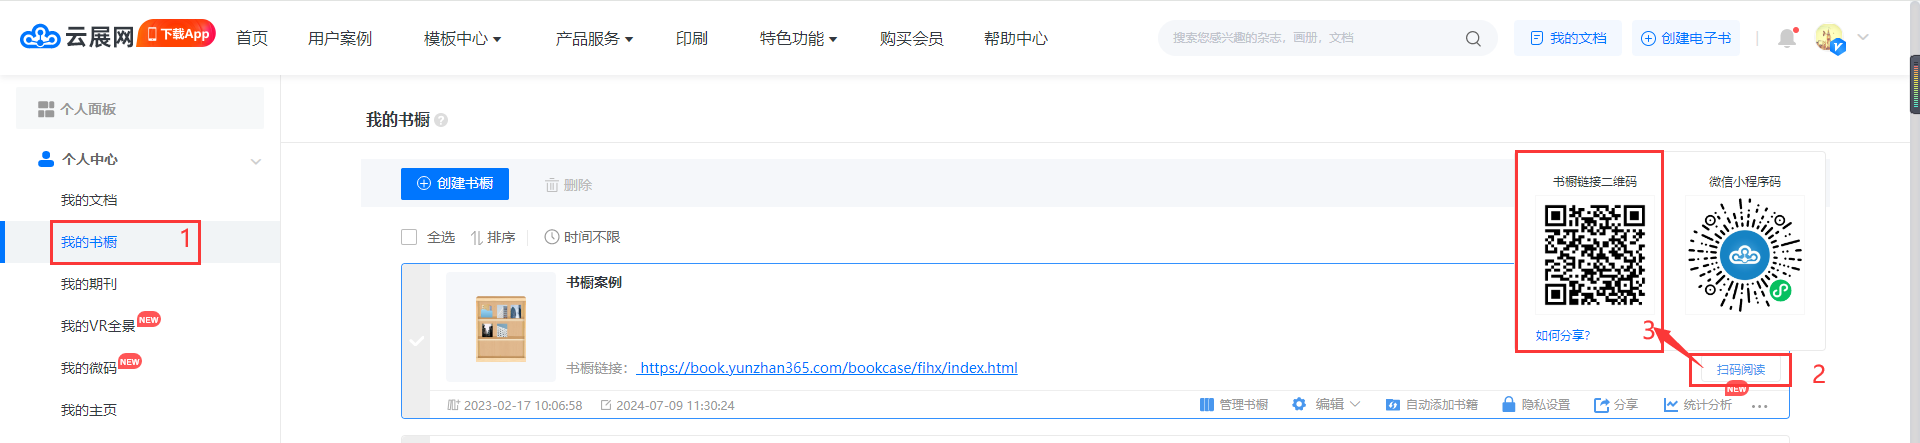The image size is (1920, 443).
Task: Open the more options ellipsis
Action: click(x=1760, y=406)
